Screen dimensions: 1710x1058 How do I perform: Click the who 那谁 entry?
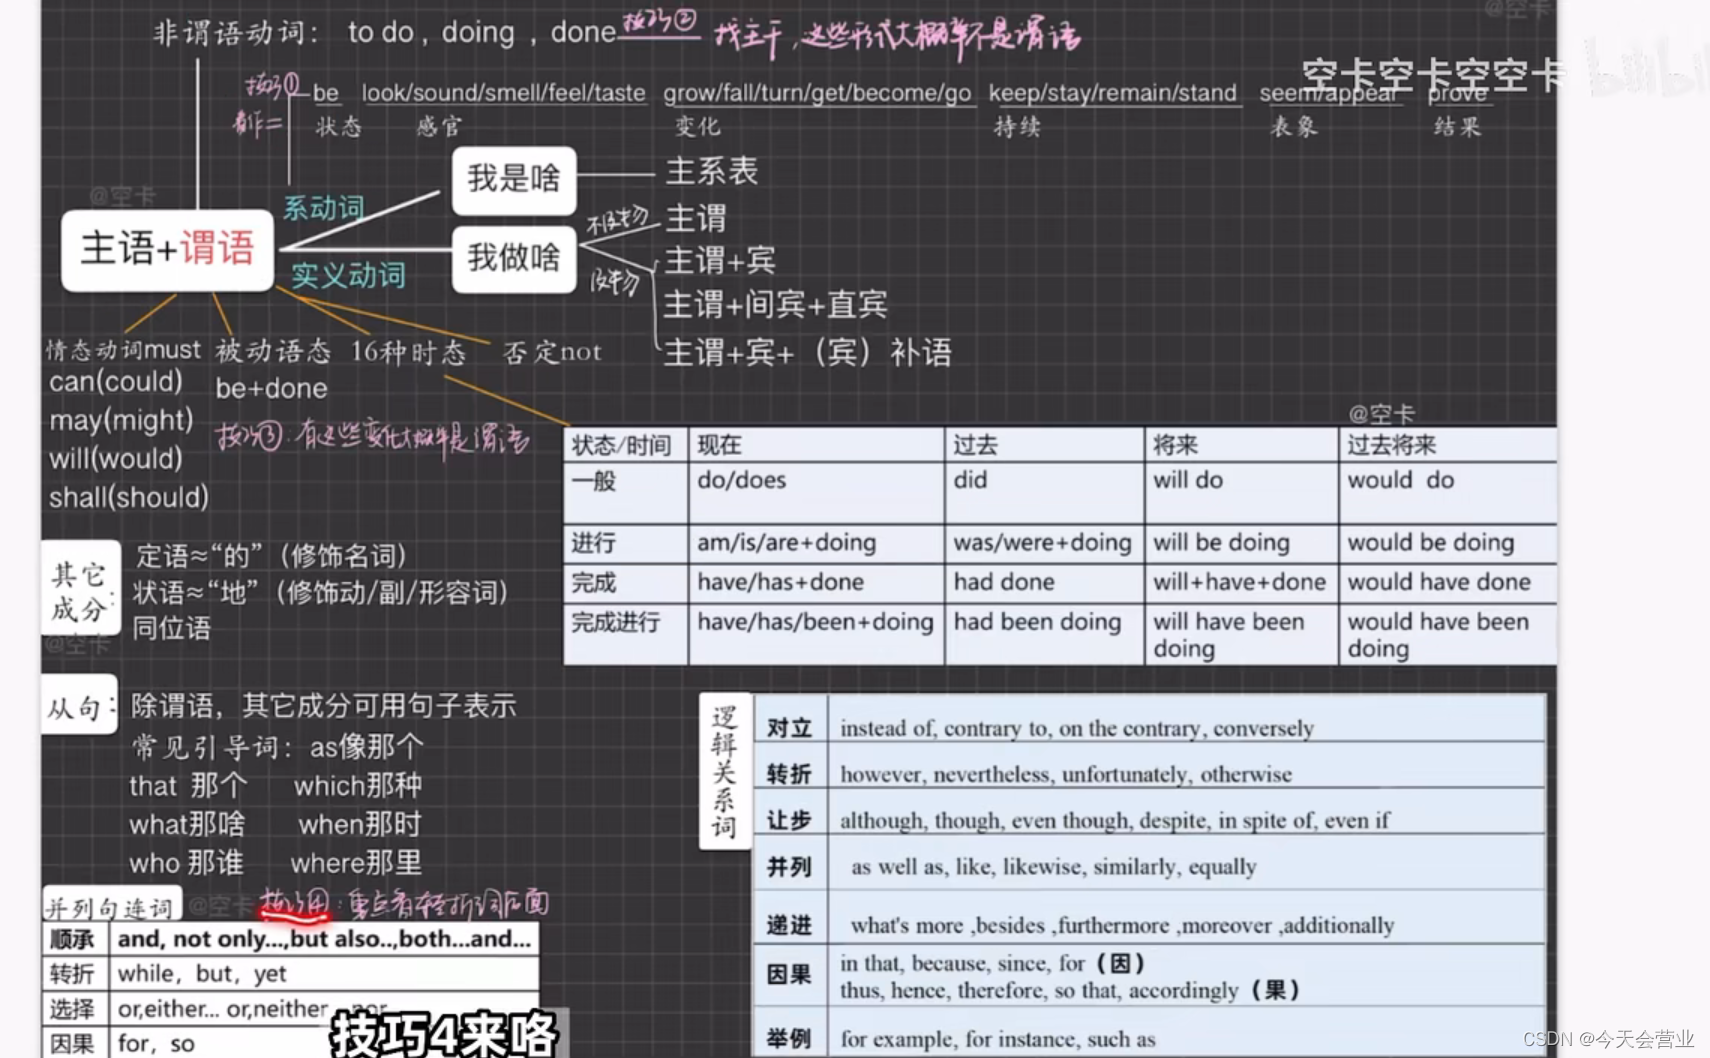pos(186,862)
